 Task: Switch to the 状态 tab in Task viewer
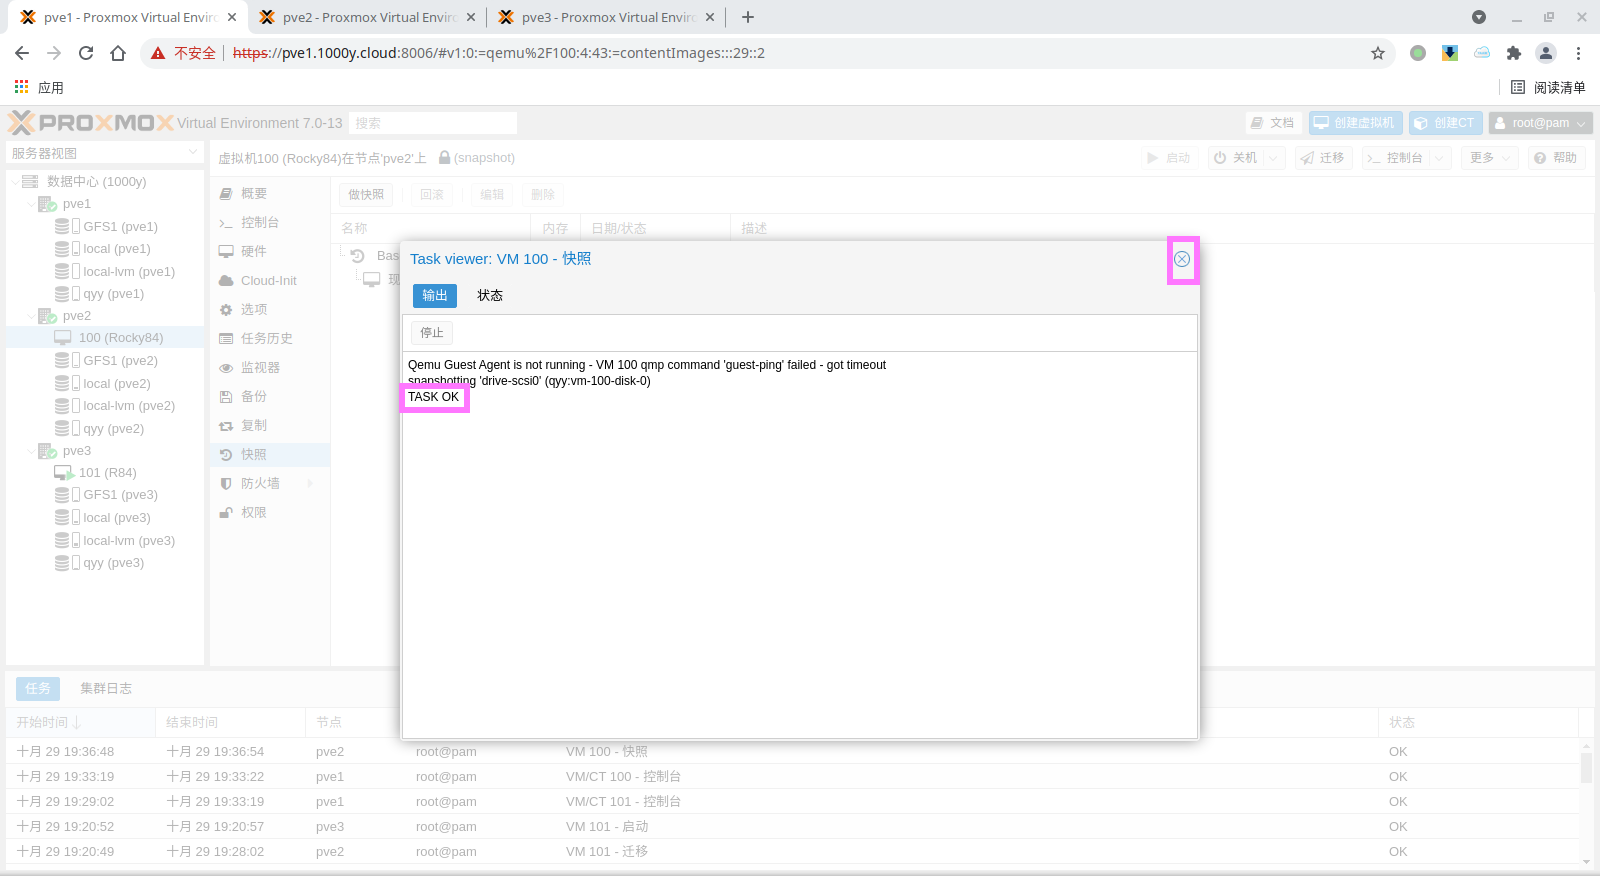click(x=490, y=296)
